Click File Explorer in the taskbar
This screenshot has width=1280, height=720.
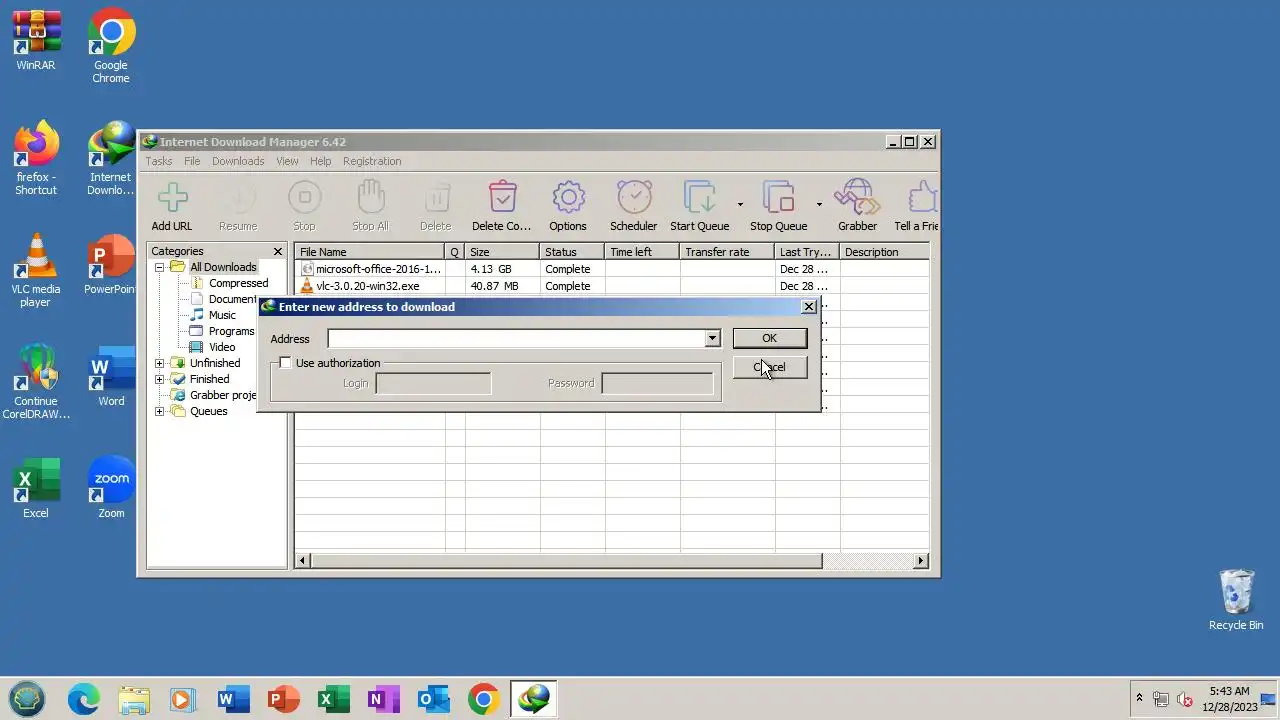(x=134, y=699)
